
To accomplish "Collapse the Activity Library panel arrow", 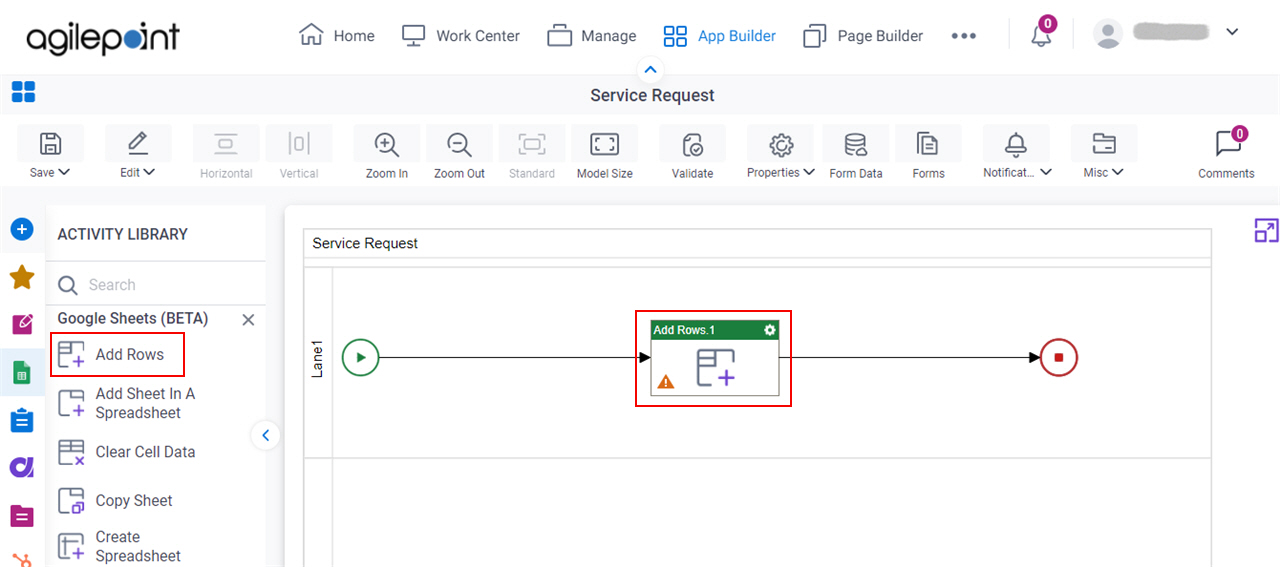I will (265, 435).
